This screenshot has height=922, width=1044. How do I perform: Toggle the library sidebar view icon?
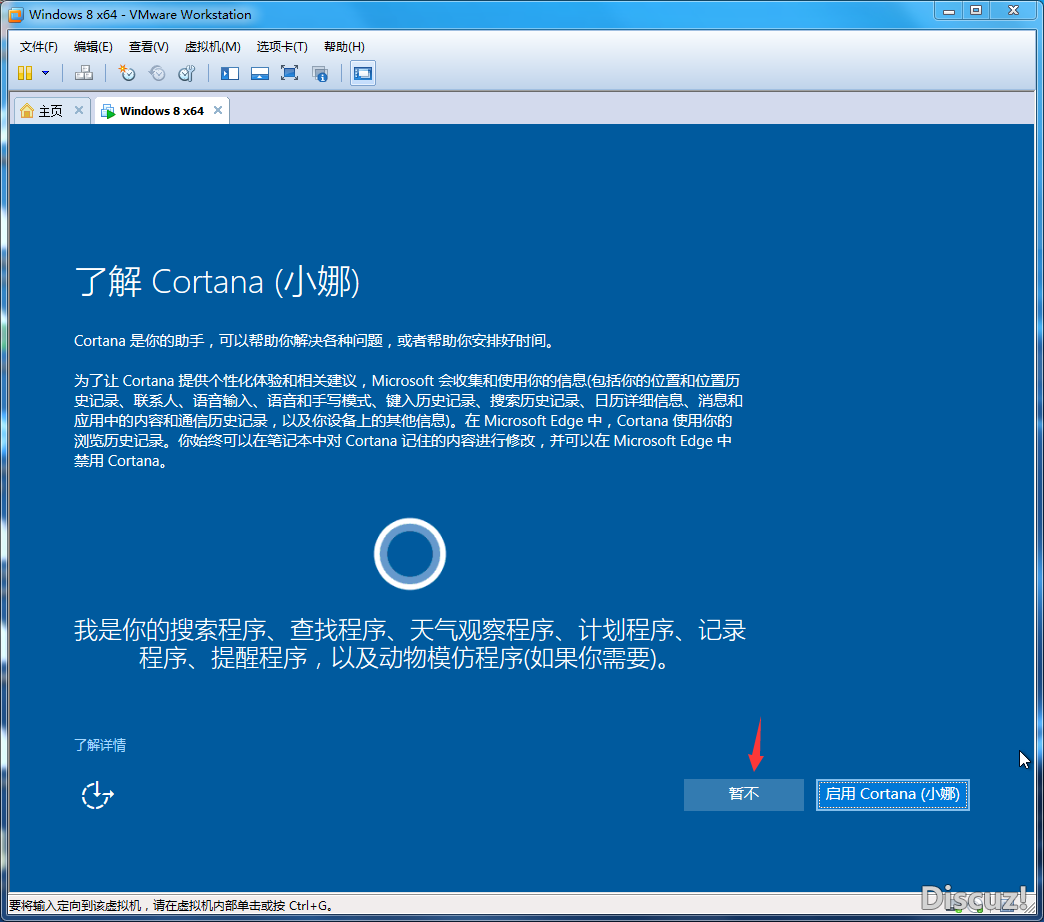point(230,73)
